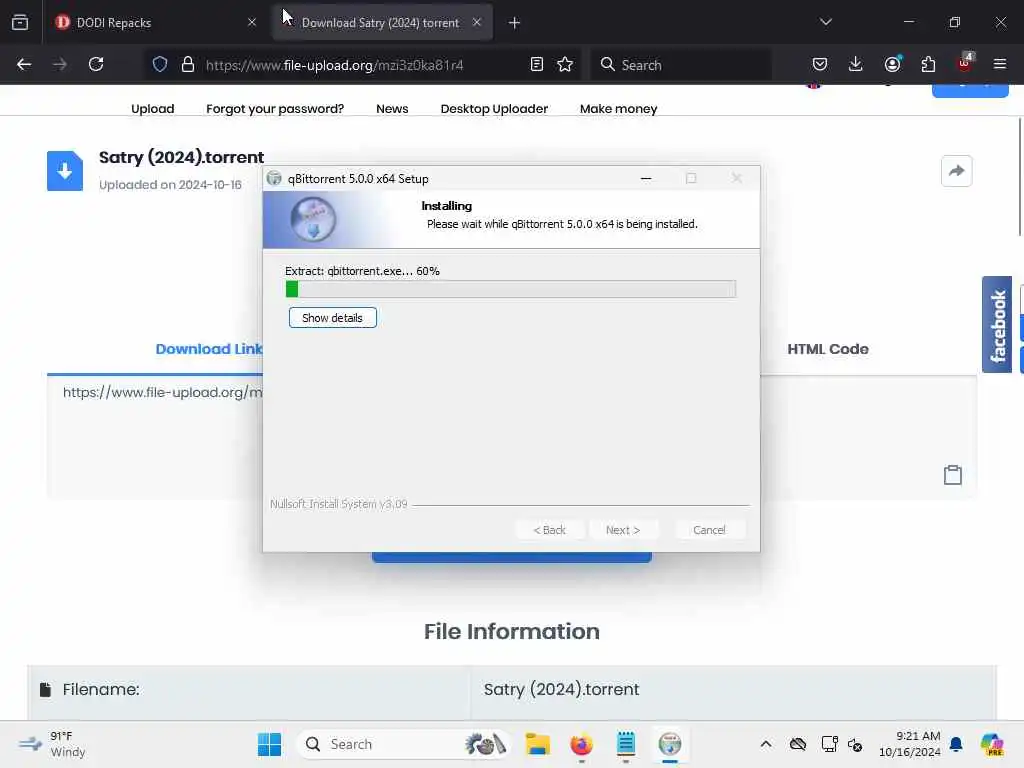Select the qBittorrent setup taskbar icon
This screenshot has width=1024, height=768.
(670, 744)
